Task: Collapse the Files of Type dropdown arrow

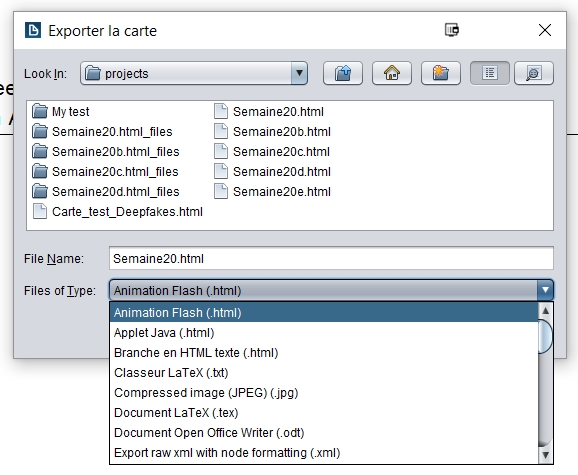Action: 545,290
